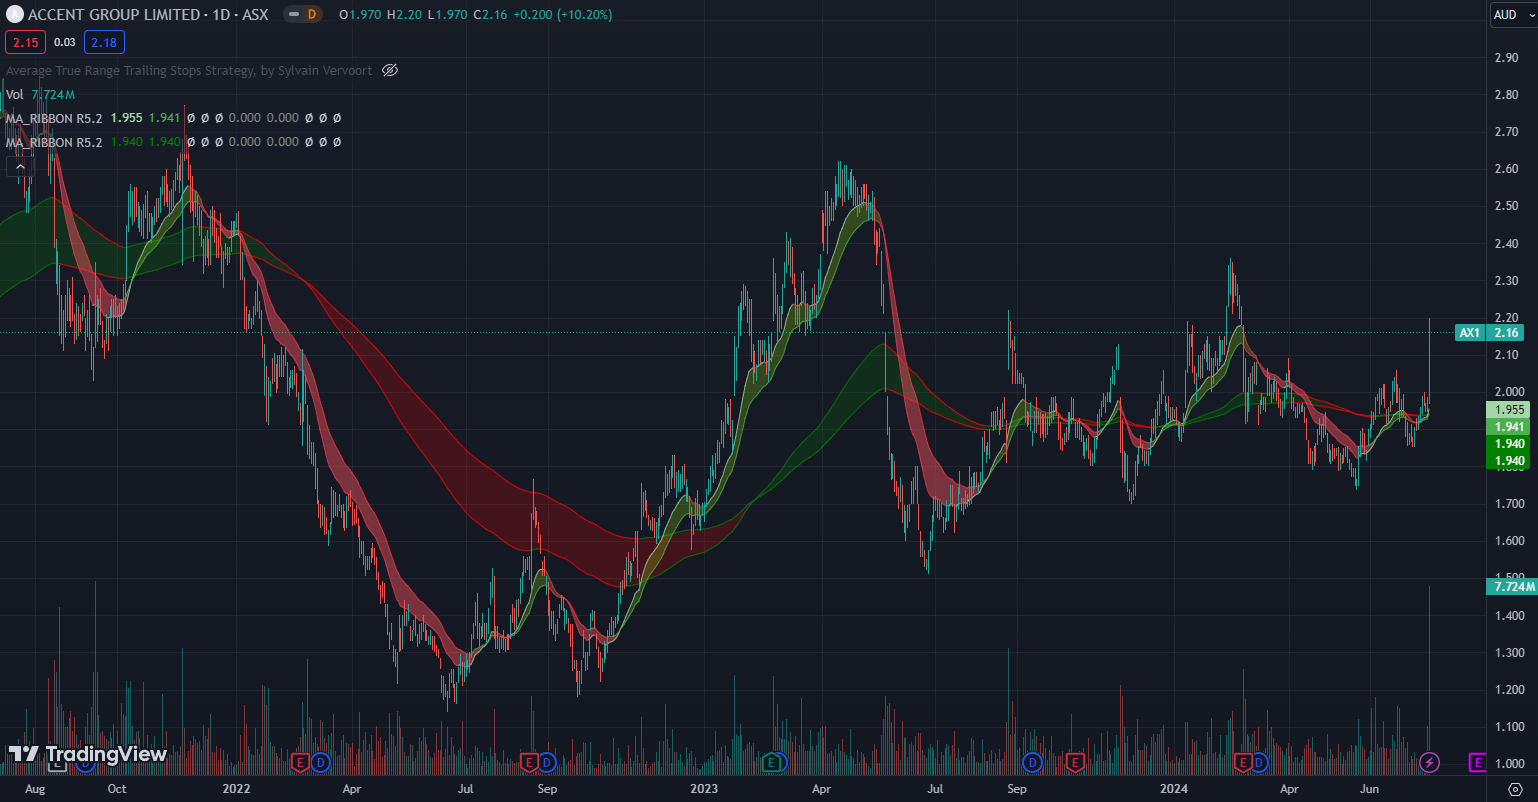1538x802 pixels.
Task: Select the top MA_RIBBON R5.2 indicator legend
Action: pyautogui.click(x=54, y=118)
